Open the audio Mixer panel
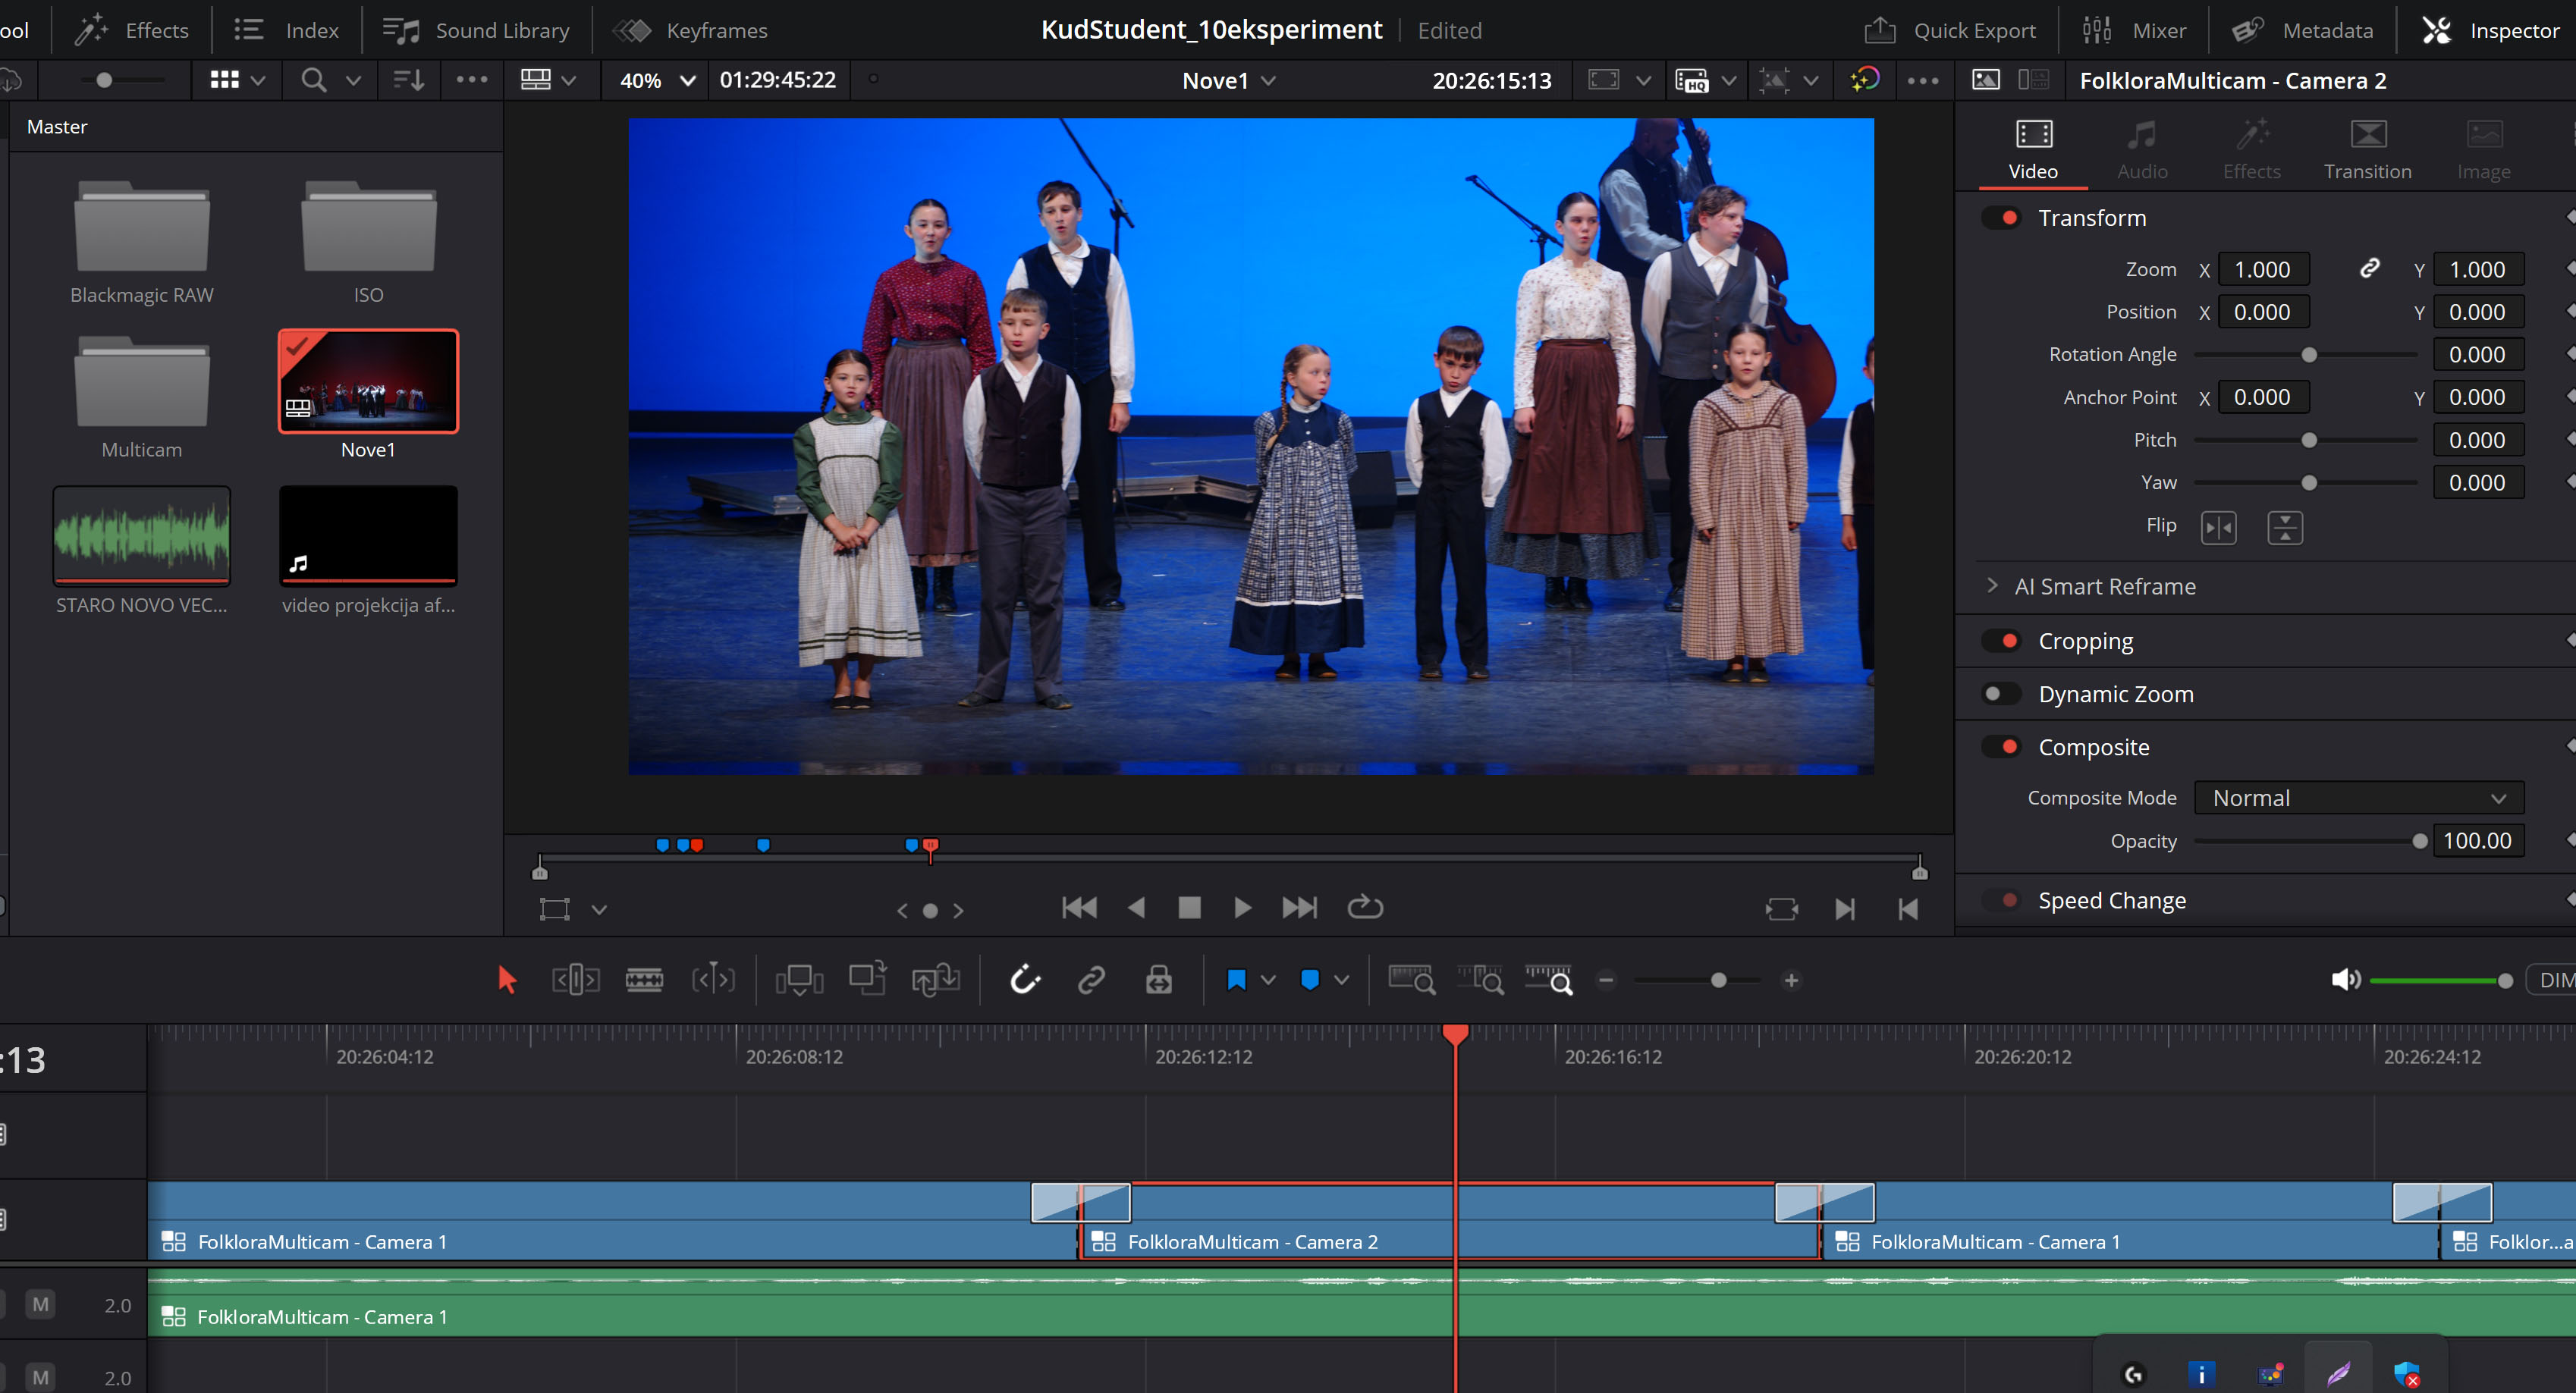The height and width of the screenshot is (1393, 2576). tap(2135, 30)
